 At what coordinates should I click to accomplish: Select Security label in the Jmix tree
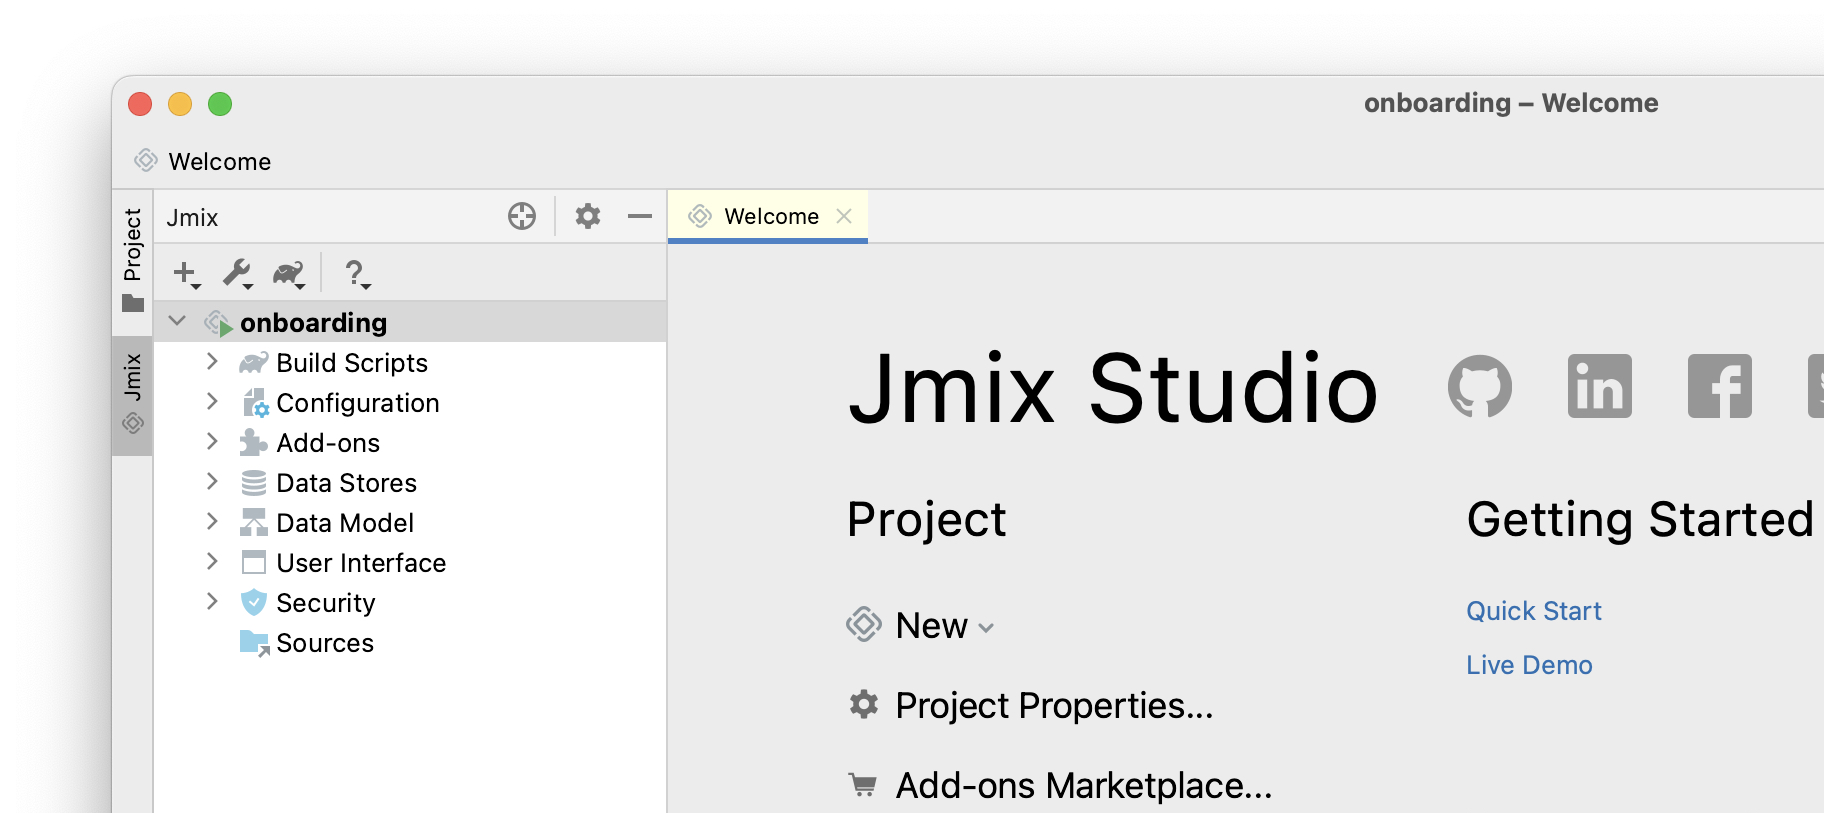(x=326, y=603)
